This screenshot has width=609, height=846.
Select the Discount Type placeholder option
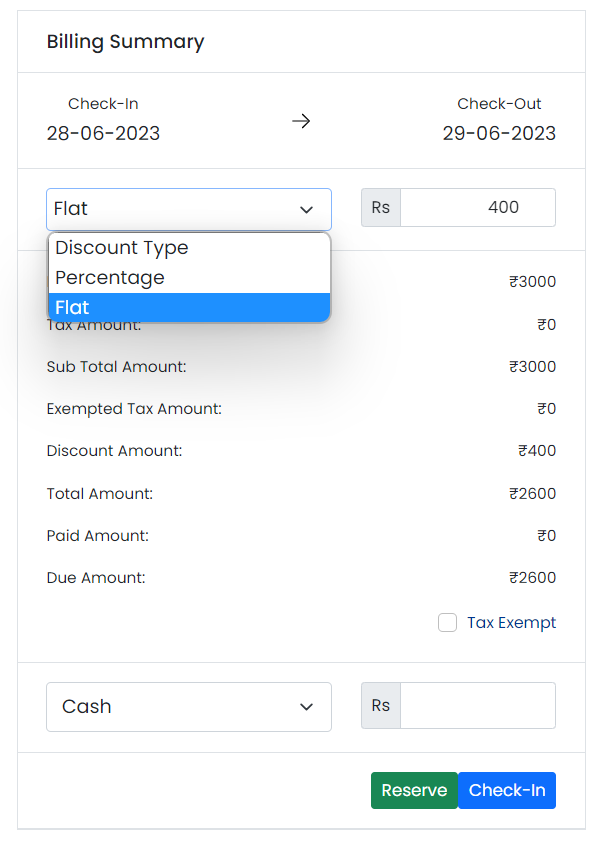pyautogui.click(x=122, y=248)
